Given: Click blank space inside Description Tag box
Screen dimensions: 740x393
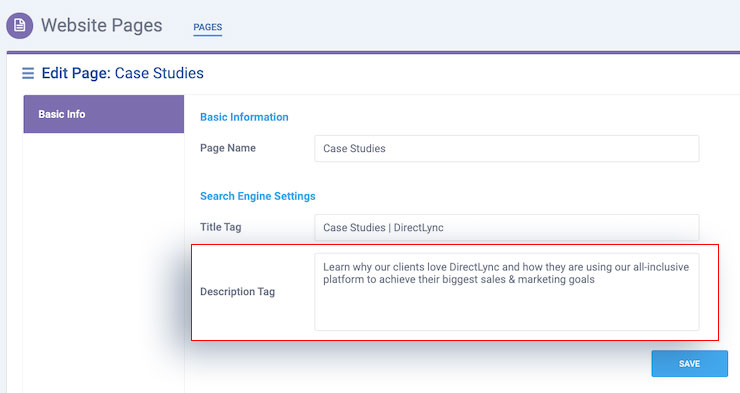Looking at the screenshot, I should pos(507,309).
